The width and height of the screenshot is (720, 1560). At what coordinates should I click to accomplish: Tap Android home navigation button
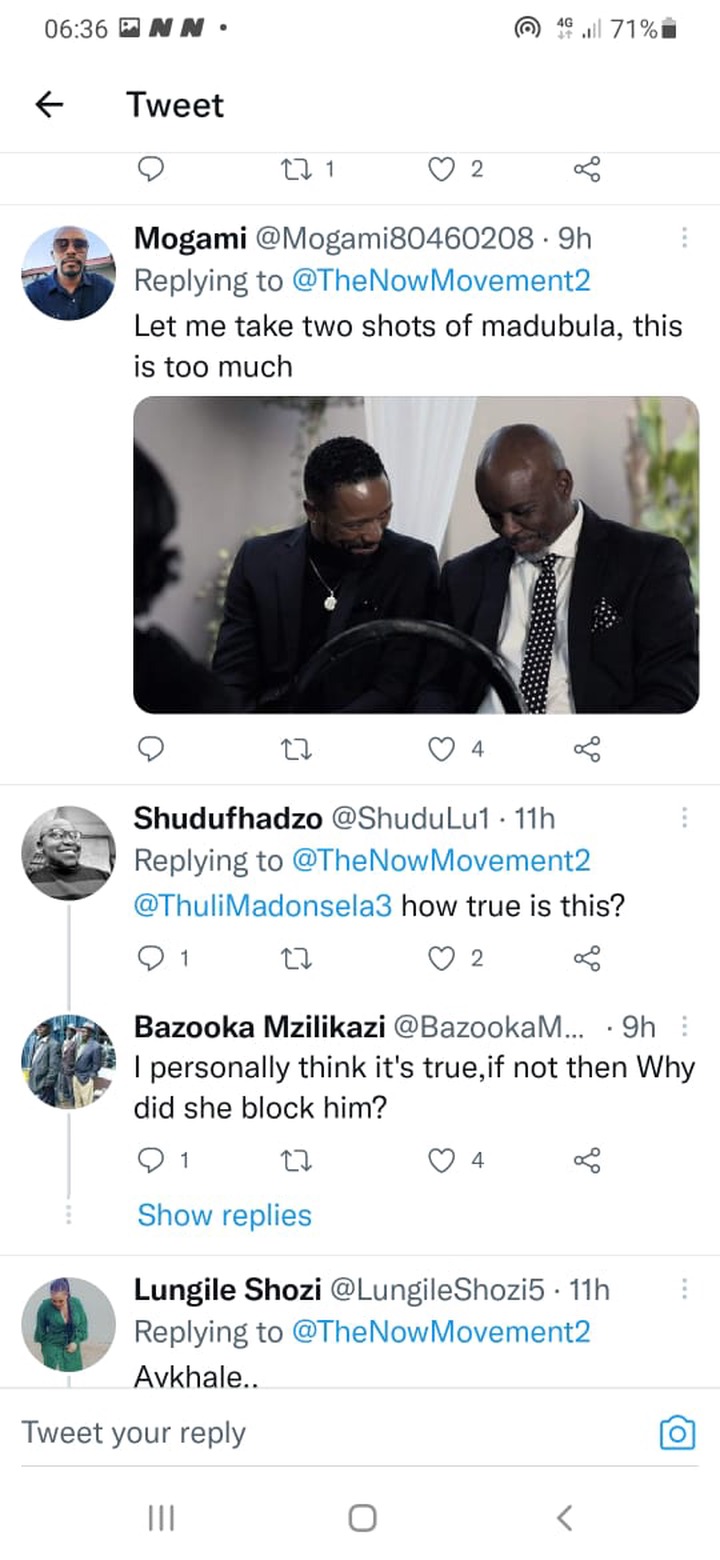coord(362,1518)
